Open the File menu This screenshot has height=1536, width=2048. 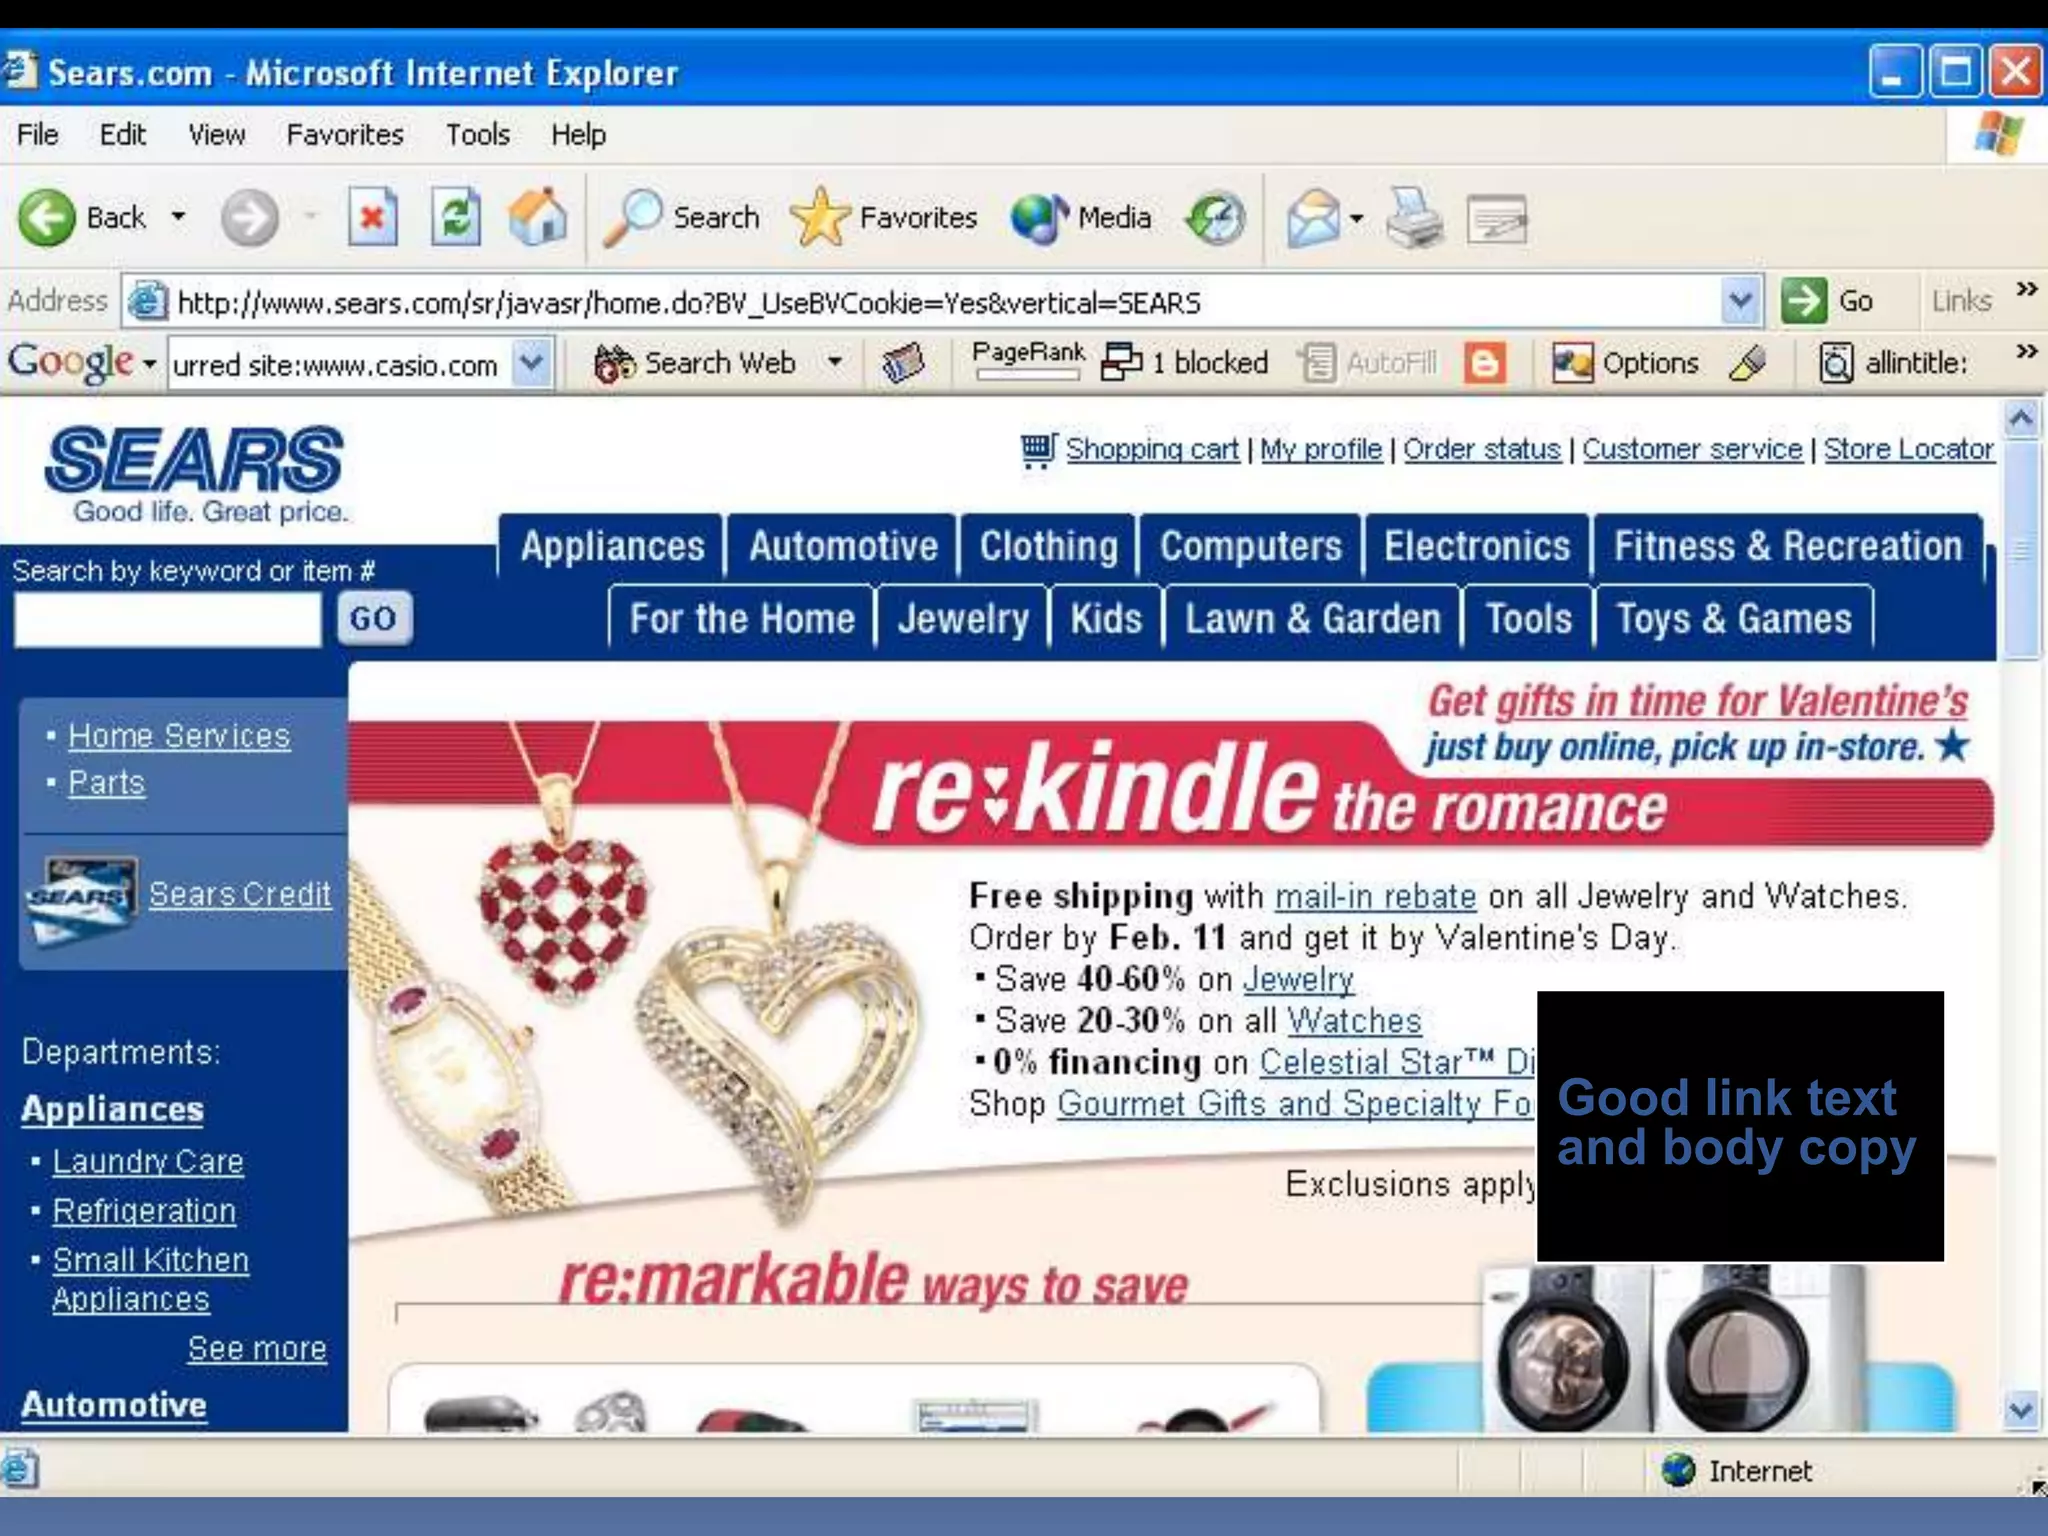point(37,134)
